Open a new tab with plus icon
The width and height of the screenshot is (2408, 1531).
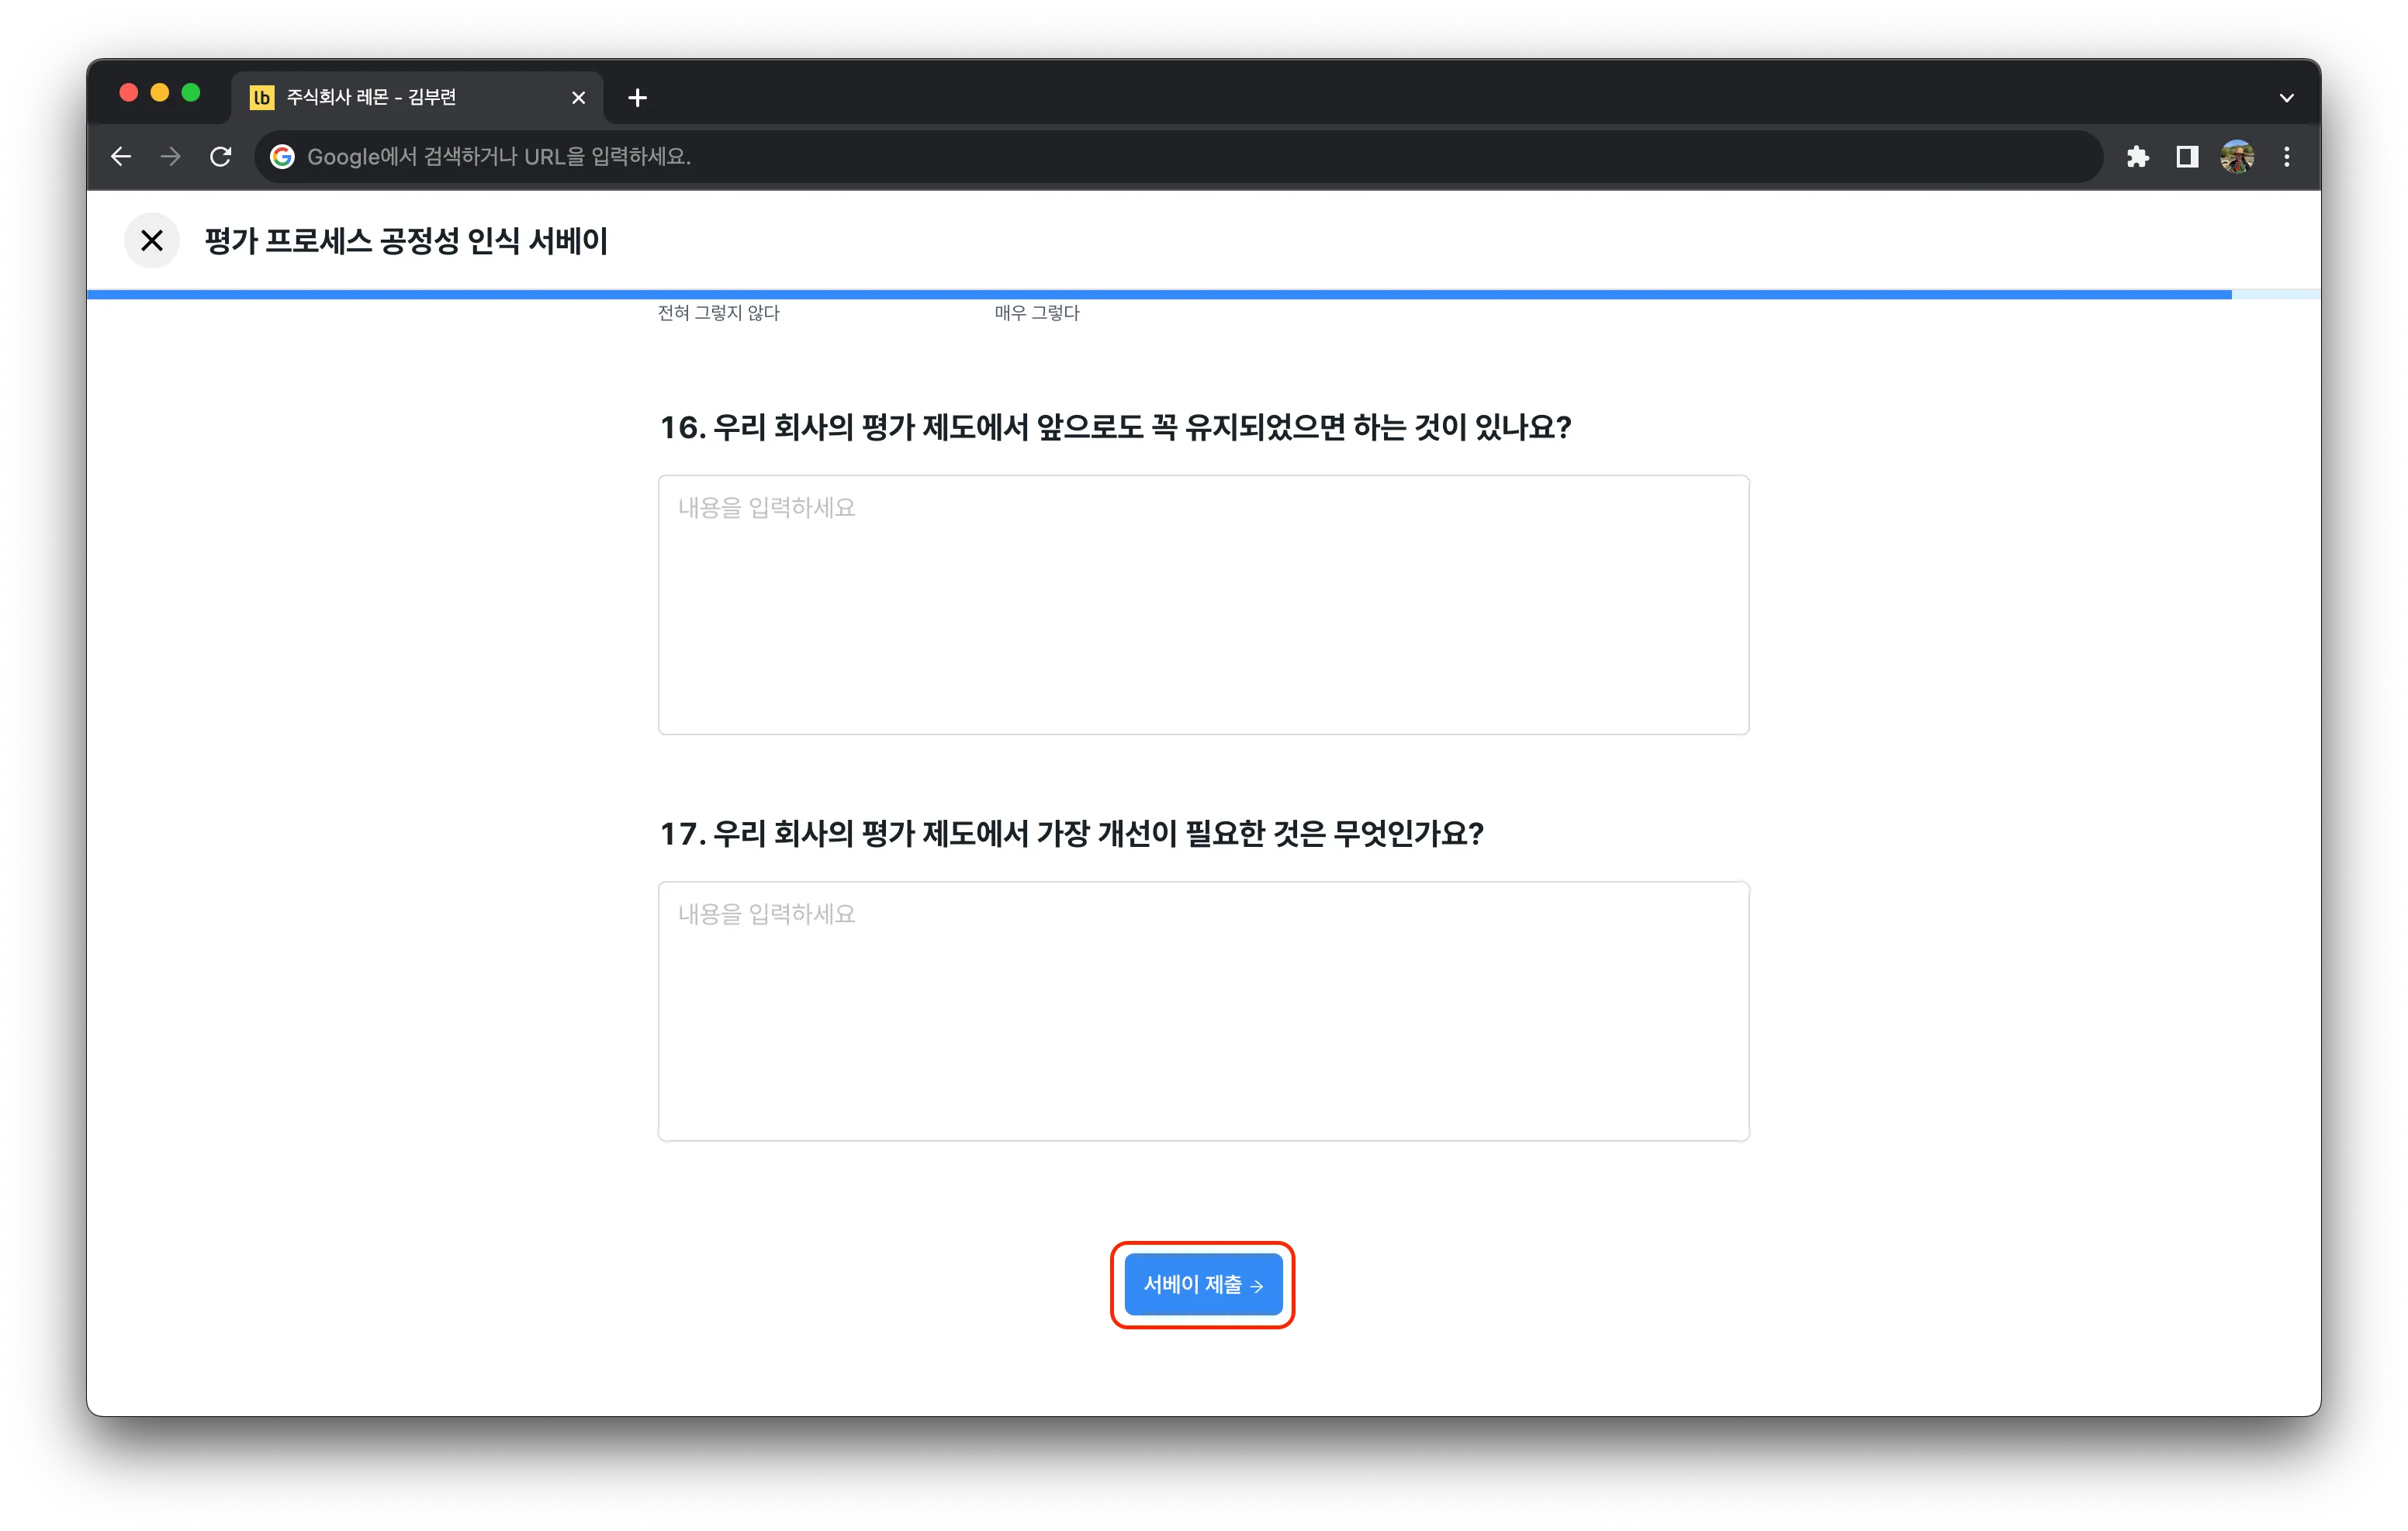pos(637,97)
